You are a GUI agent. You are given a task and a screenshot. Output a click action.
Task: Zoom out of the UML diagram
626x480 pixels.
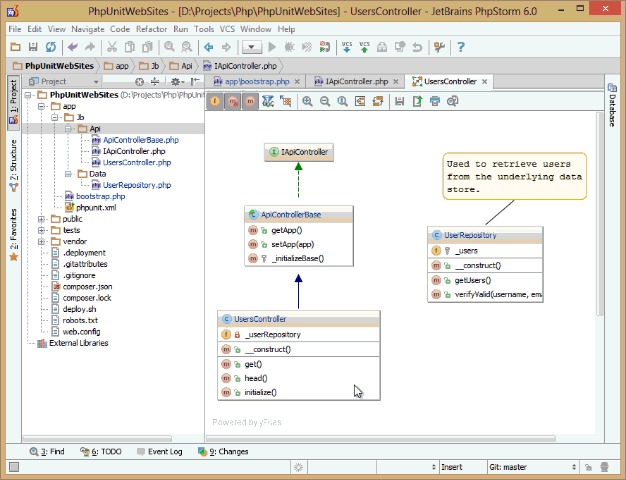tap(325, 101)
